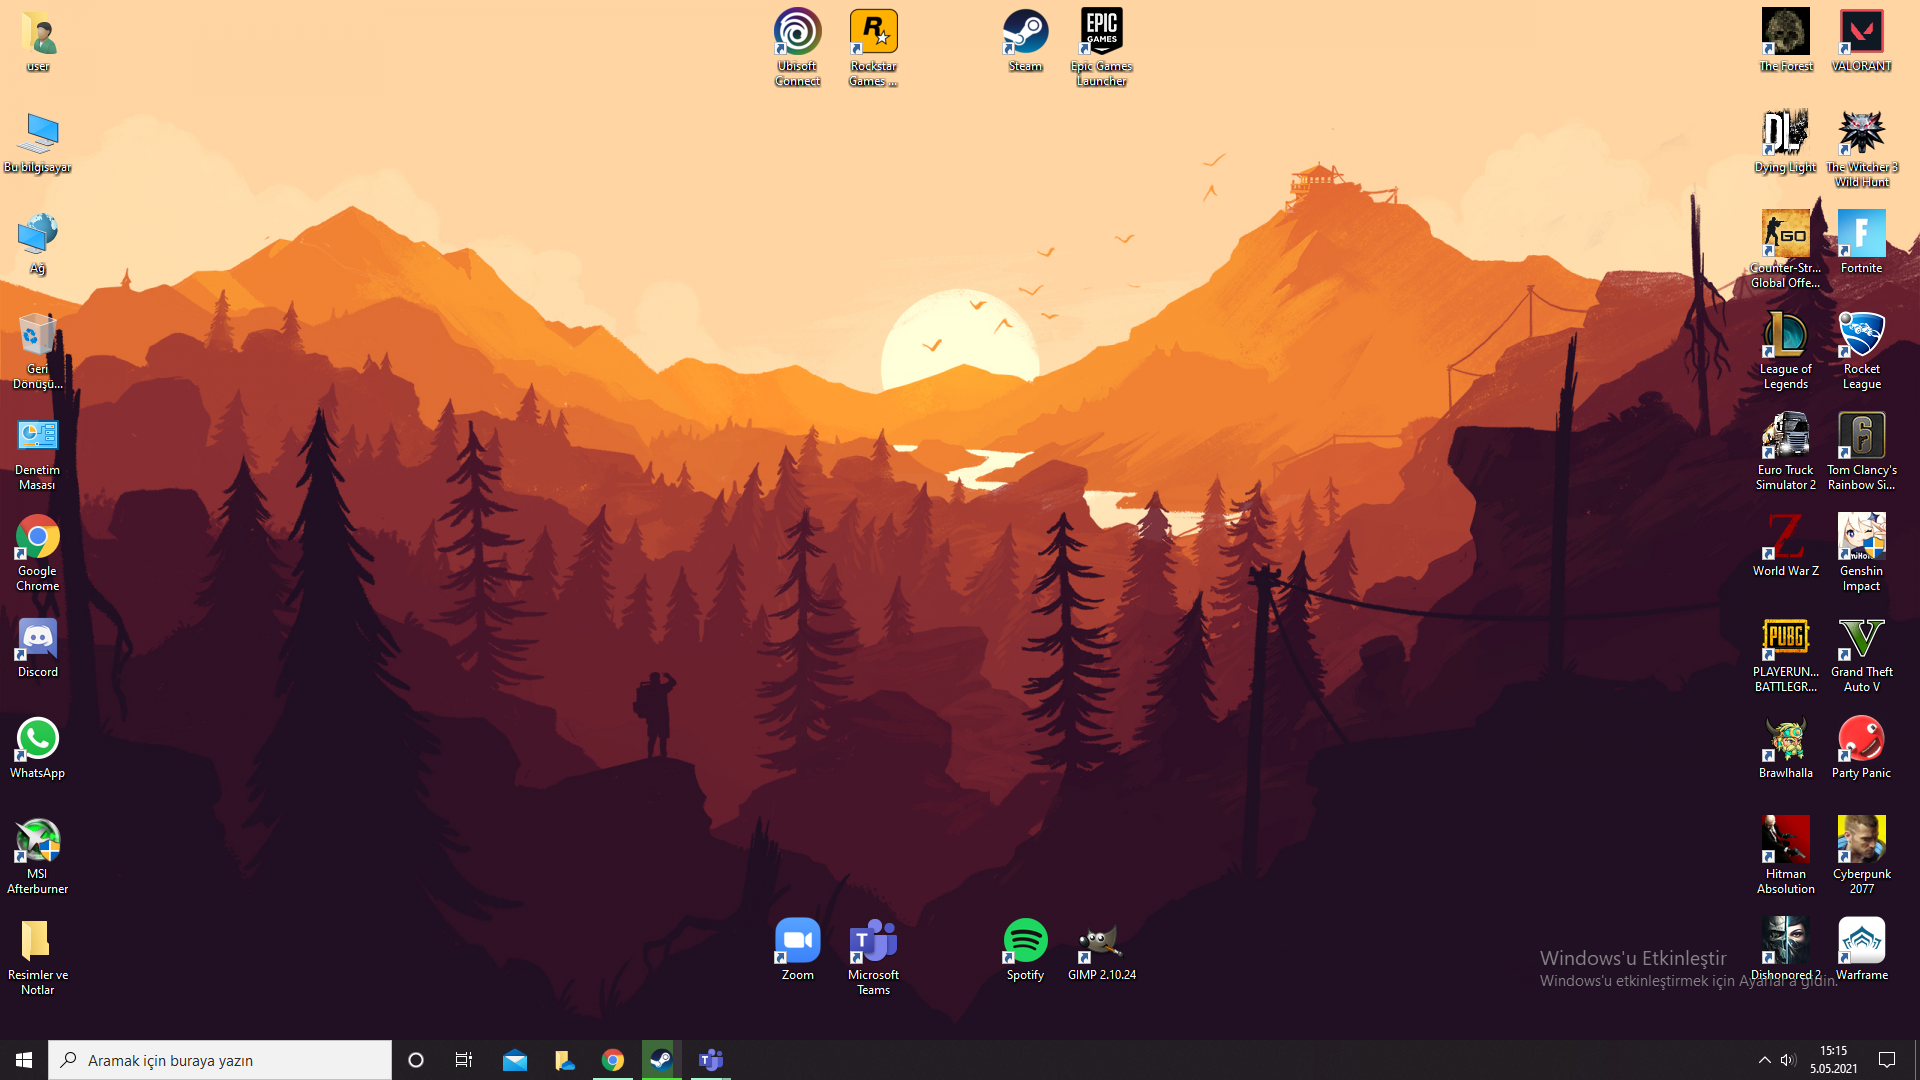
Task: Open Task View from the taskbar
Action: 464,1060
